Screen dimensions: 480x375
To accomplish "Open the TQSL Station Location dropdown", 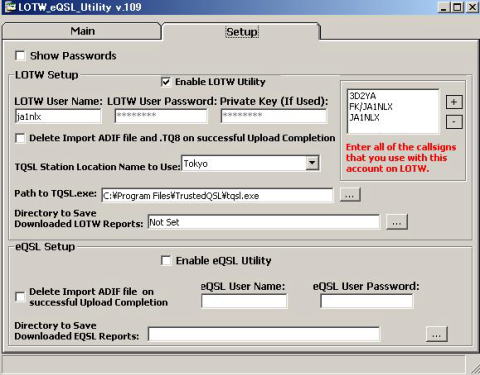I will tap(312, 163).
